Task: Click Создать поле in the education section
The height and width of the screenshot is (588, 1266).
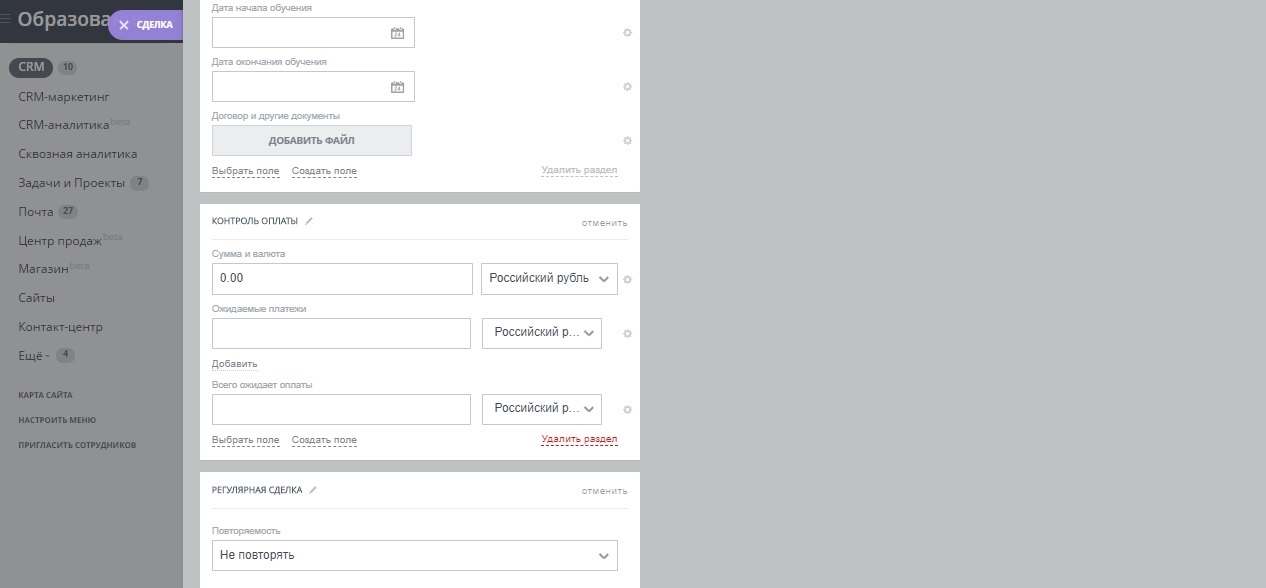Action: coord(324,171)
